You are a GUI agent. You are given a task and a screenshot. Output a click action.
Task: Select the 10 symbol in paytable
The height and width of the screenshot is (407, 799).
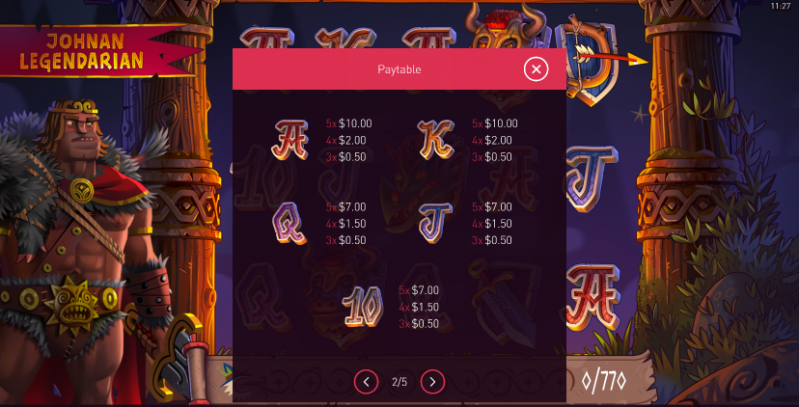click(363, 306)
